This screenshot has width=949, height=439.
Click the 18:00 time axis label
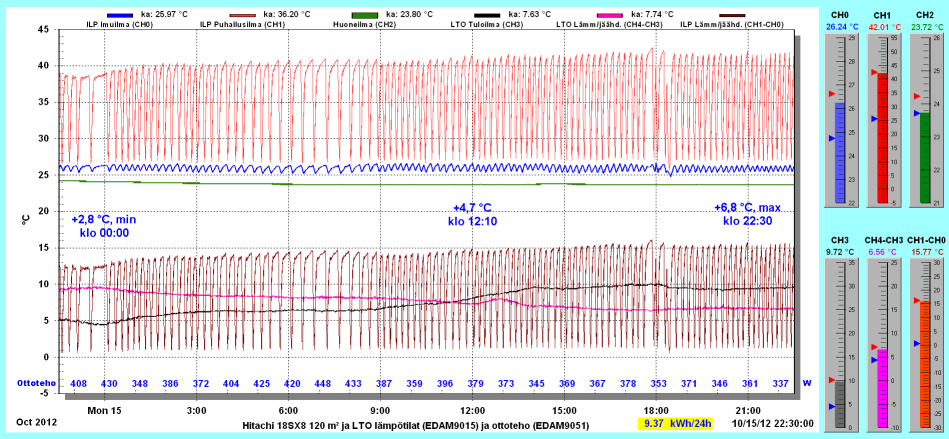tap(656, 410)
